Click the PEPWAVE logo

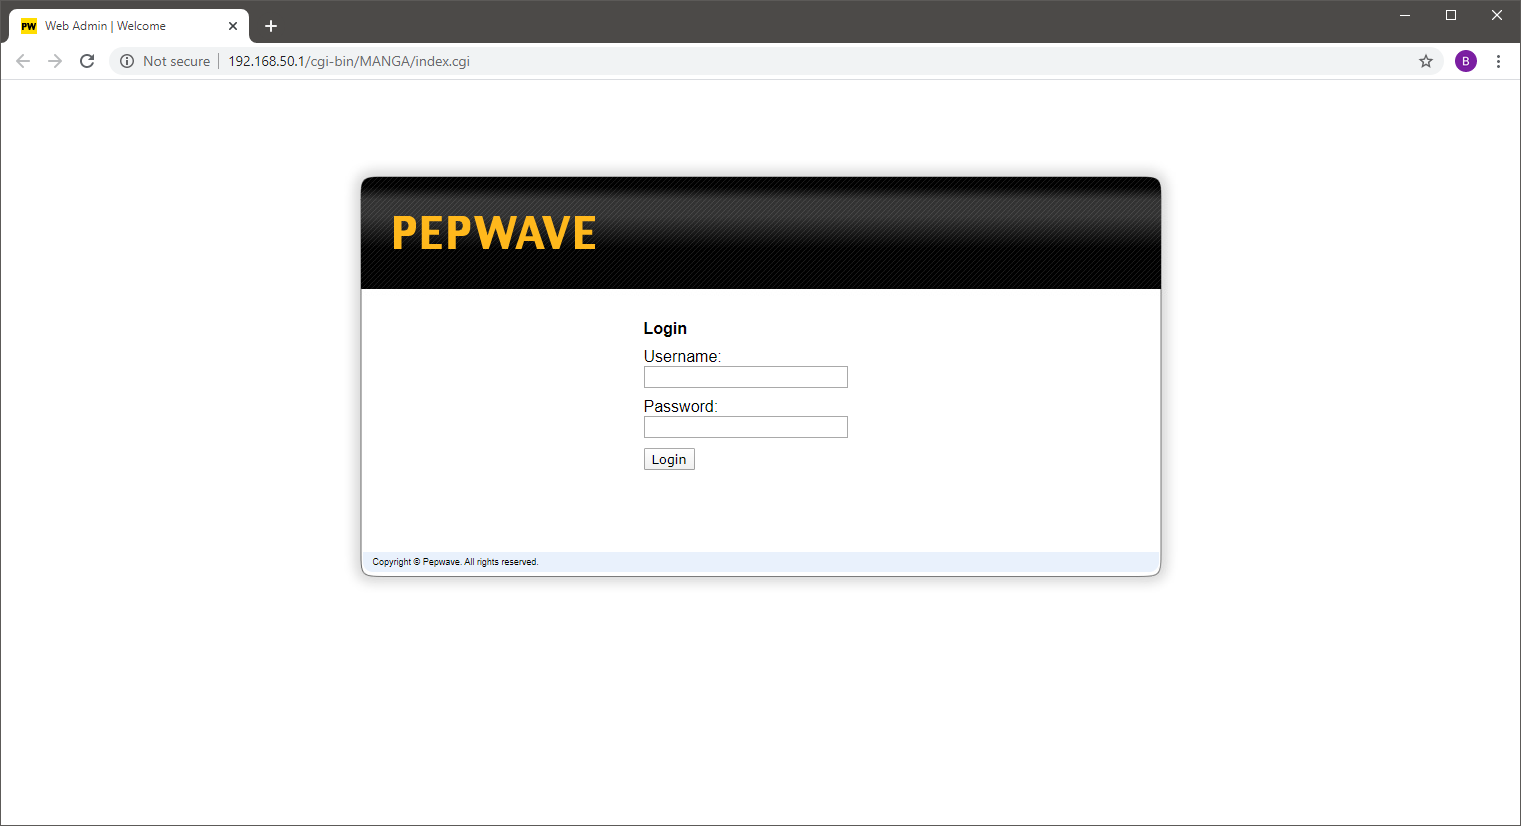pyautogui.click(x=494, y=233)
